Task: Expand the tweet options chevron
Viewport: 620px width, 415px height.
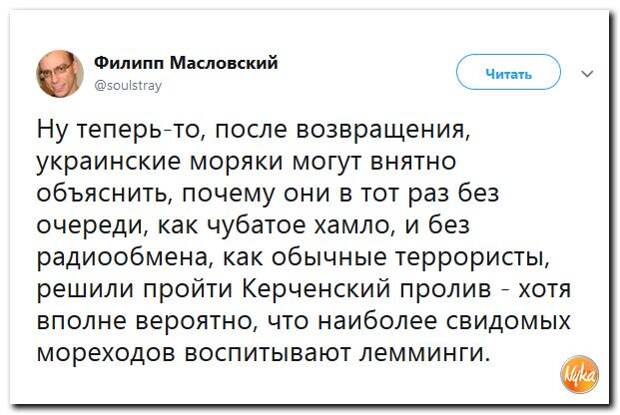Action: [x=587, y=74]
